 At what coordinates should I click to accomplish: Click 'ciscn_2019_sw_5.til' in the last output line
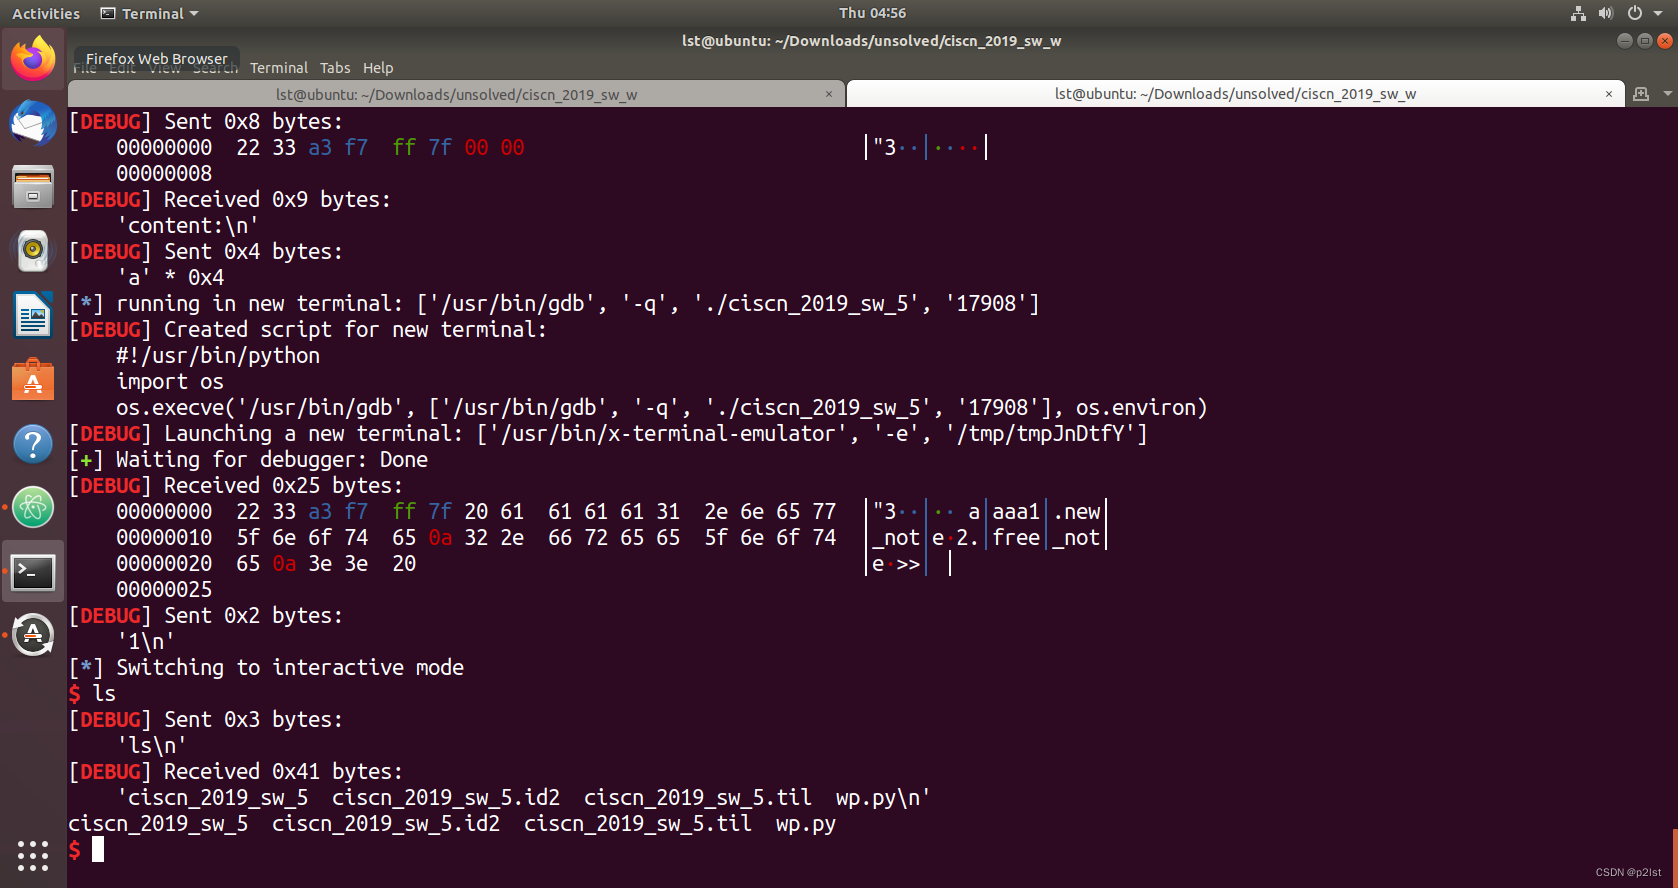(x=638, y=824)
